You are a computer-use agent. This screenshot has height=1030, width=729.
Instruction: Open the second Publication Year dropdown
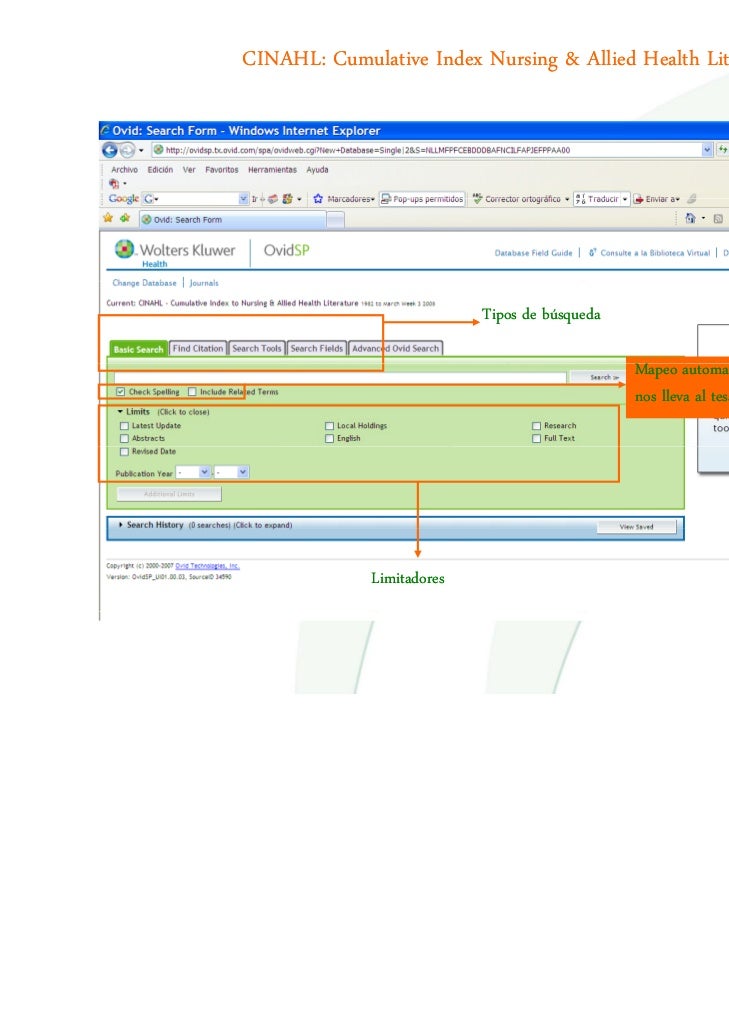232,472
